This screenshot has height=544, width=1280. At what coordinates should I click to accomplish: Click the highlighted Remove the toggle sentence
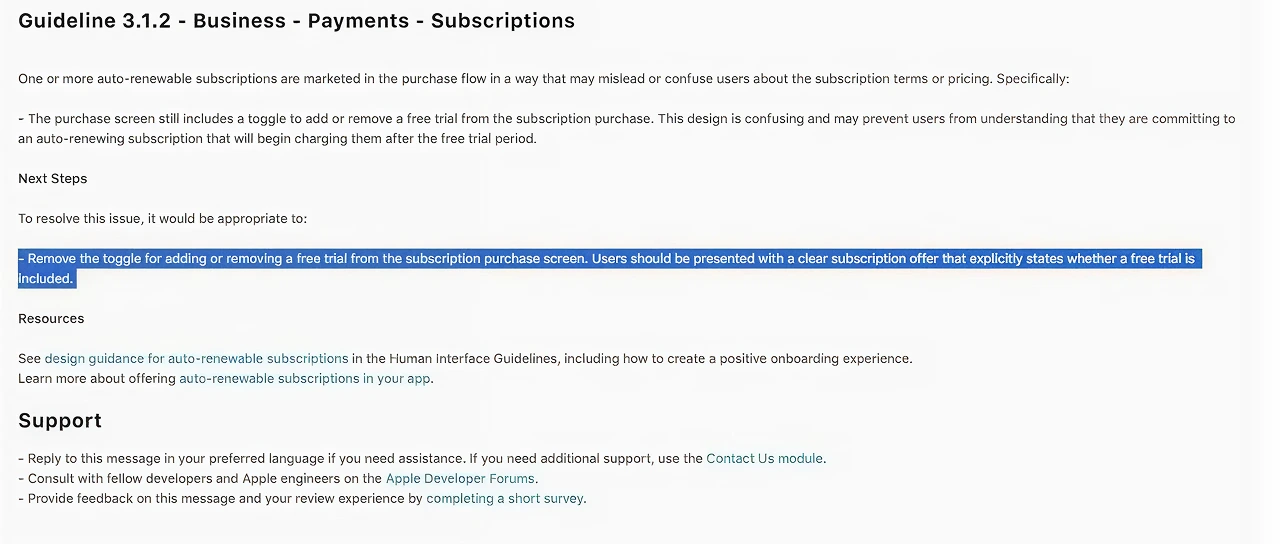607,268
